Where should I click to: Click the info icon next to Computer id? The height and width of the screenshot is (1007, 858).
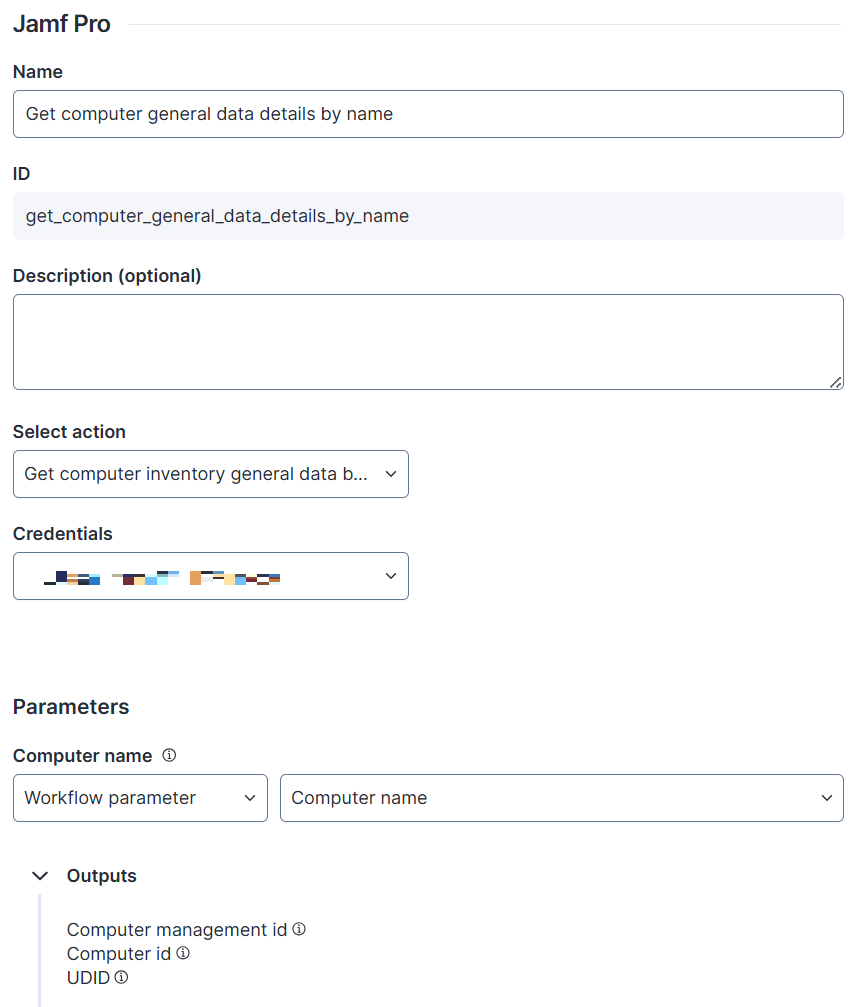pos(183,953)
